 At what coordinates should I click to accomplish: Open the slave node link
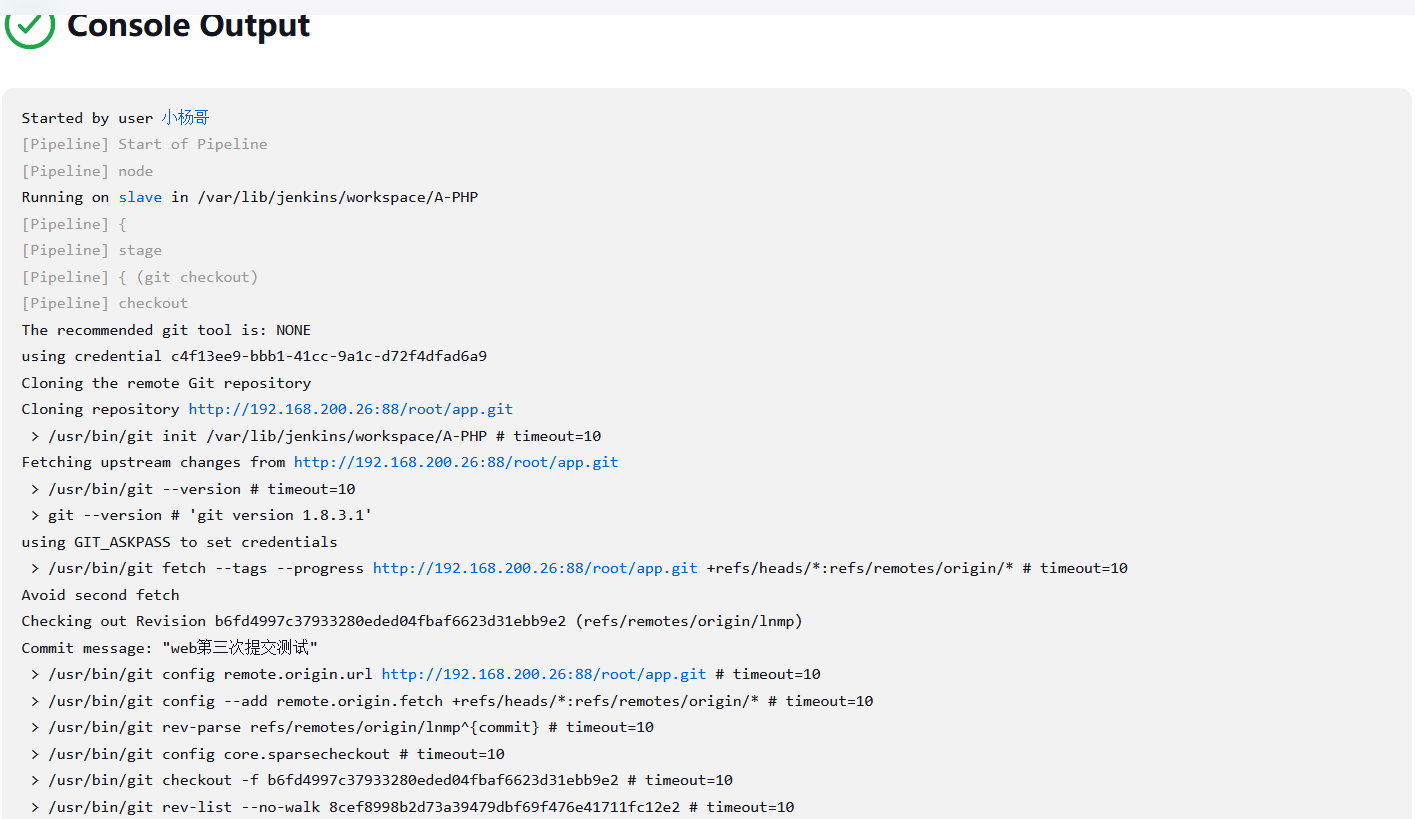point(140,197)
